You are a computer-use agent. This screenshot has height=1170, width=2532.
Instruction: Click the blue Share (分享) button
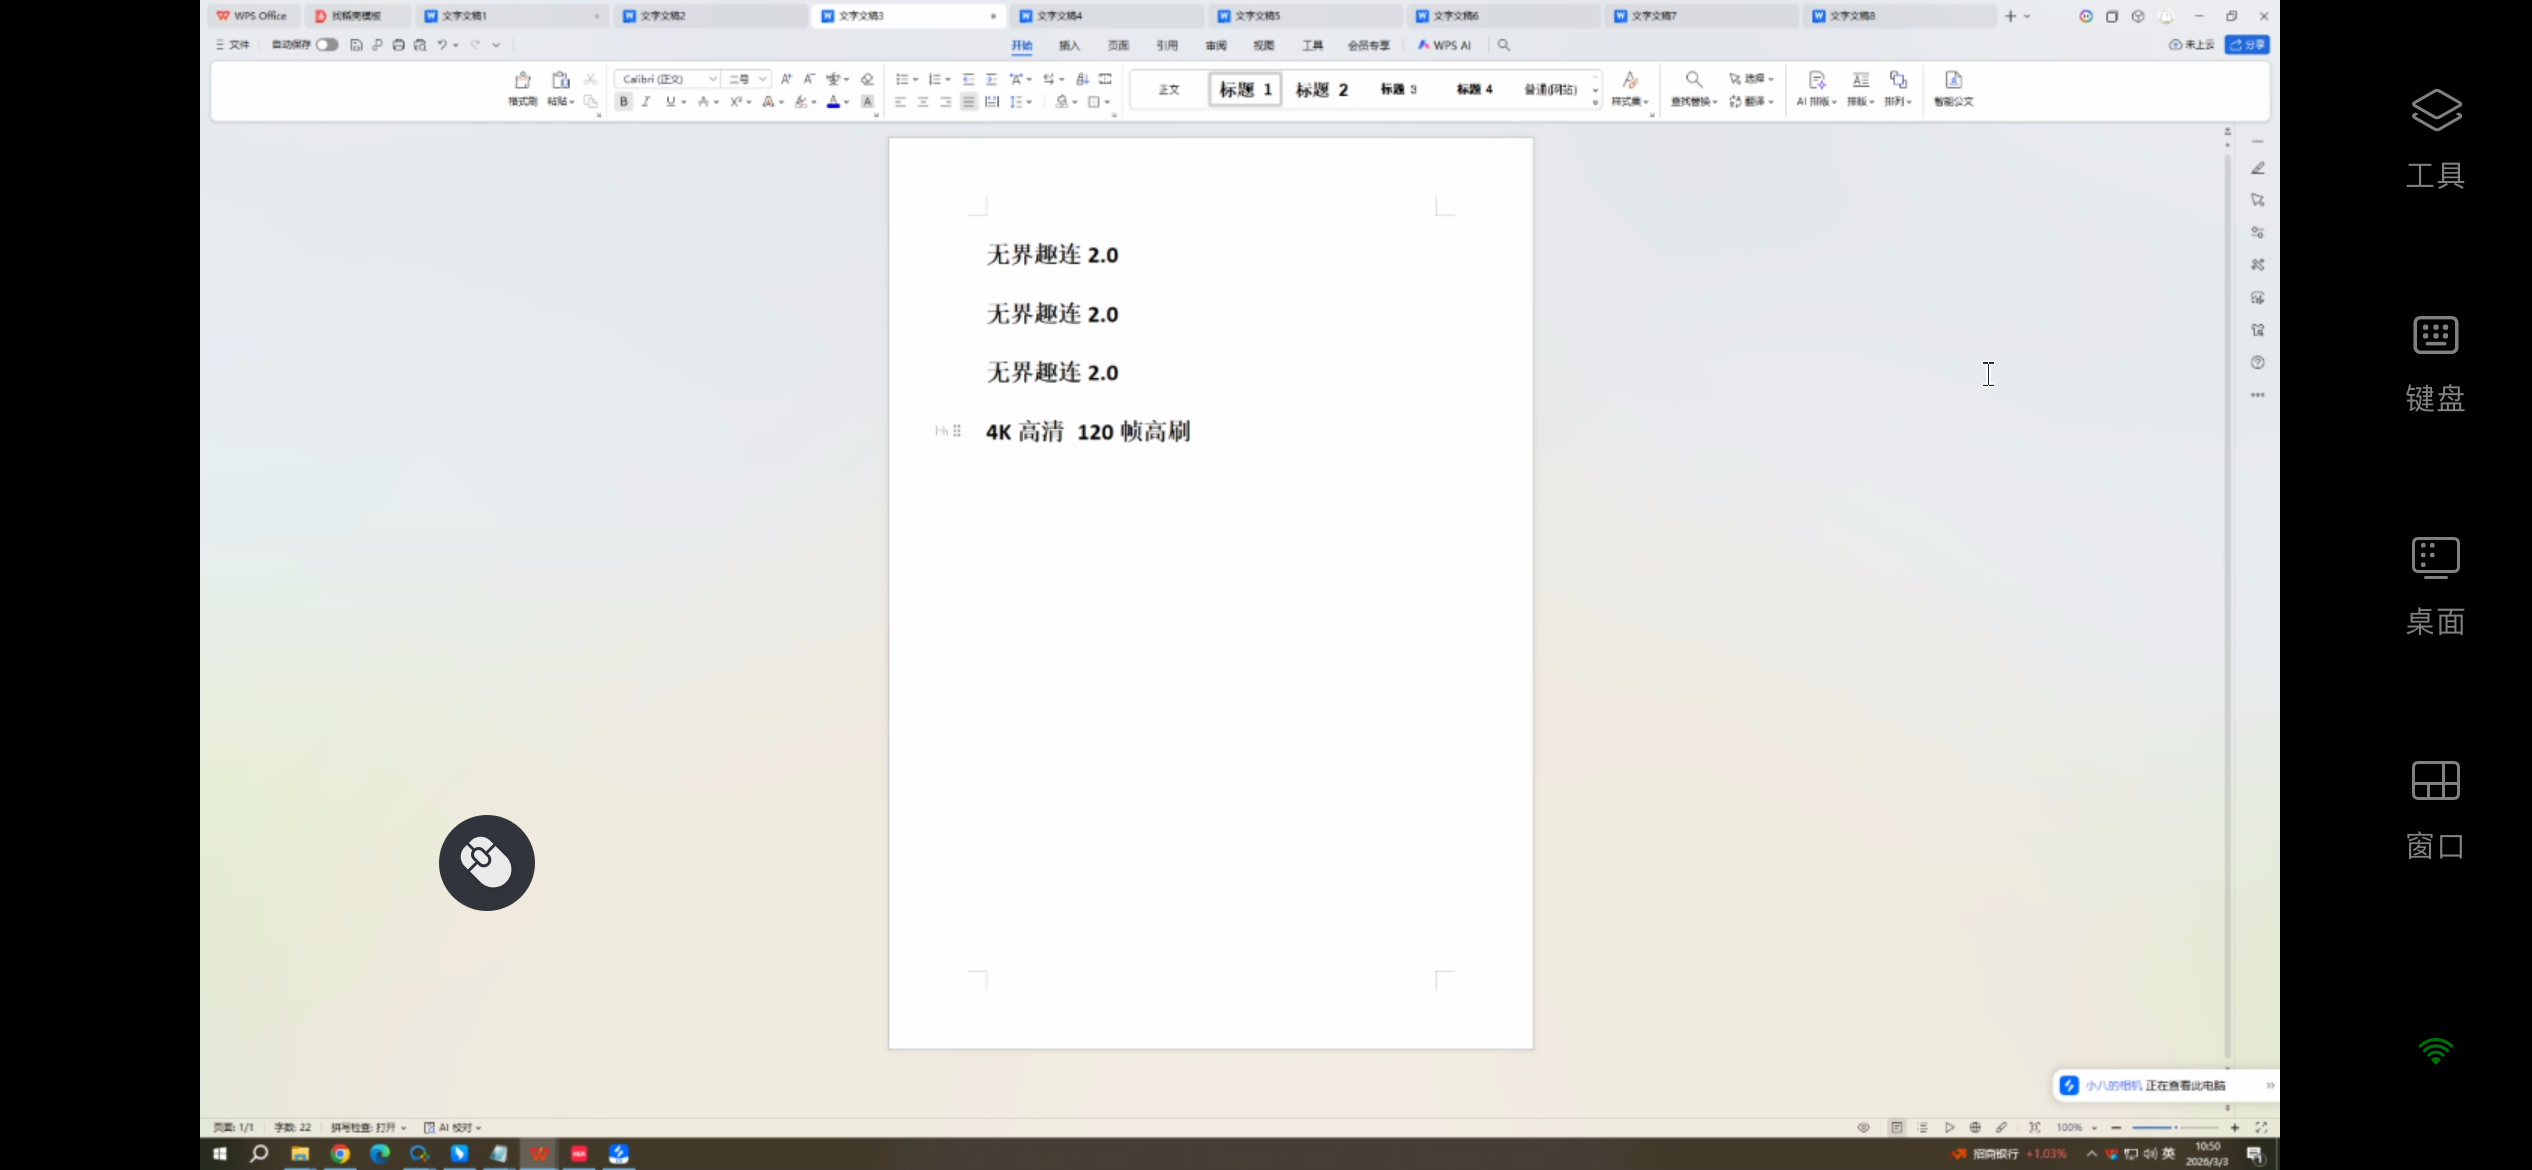2246,45
